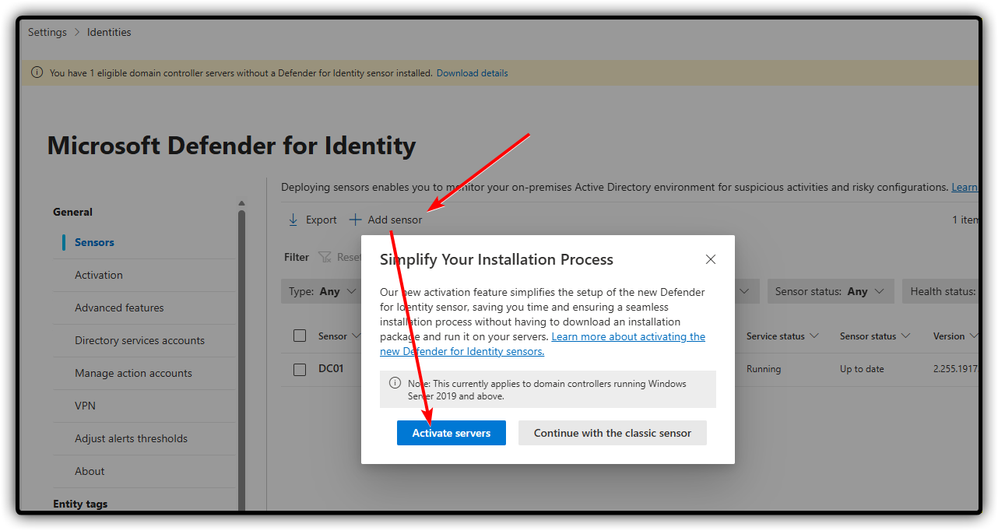
Task: Close the Simplify Your Installation Process dialog
Action: pos(710,259)
